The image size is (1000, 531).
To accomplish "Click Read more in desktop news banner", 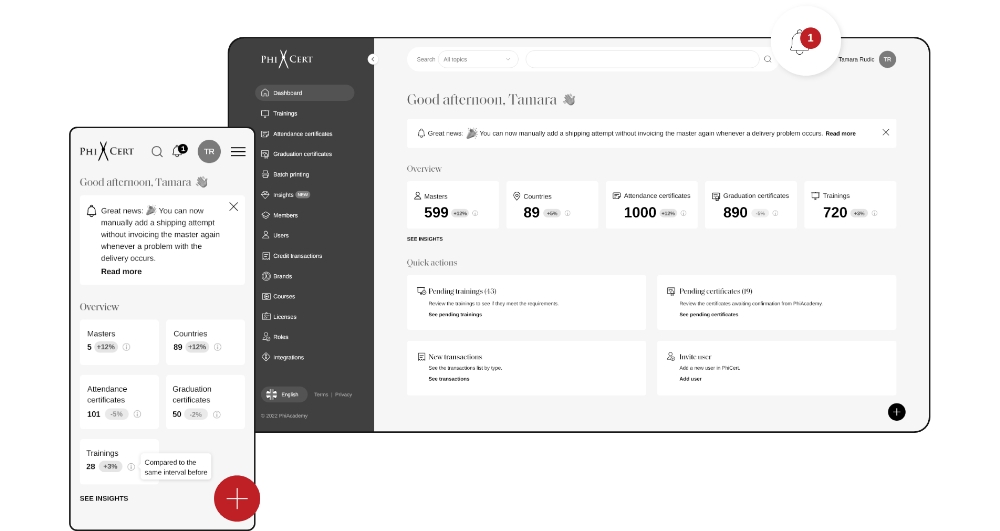I will [x=841, y=134].
